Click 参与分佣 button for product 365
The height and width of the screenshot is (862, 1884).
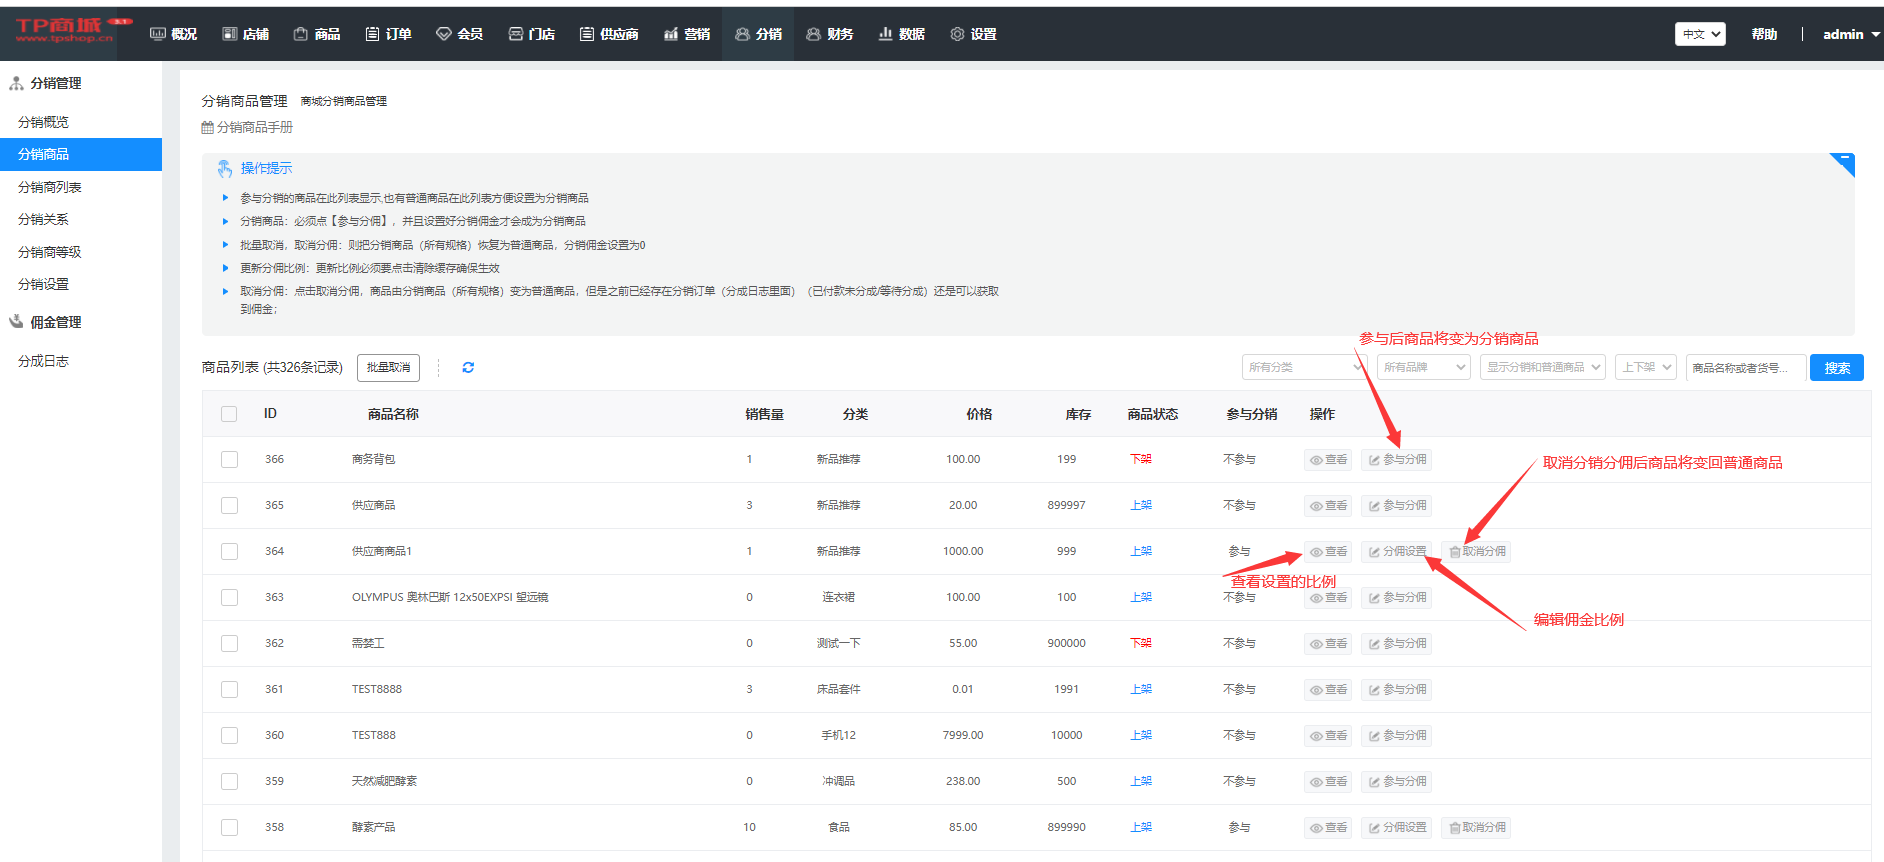point(1396,506)
